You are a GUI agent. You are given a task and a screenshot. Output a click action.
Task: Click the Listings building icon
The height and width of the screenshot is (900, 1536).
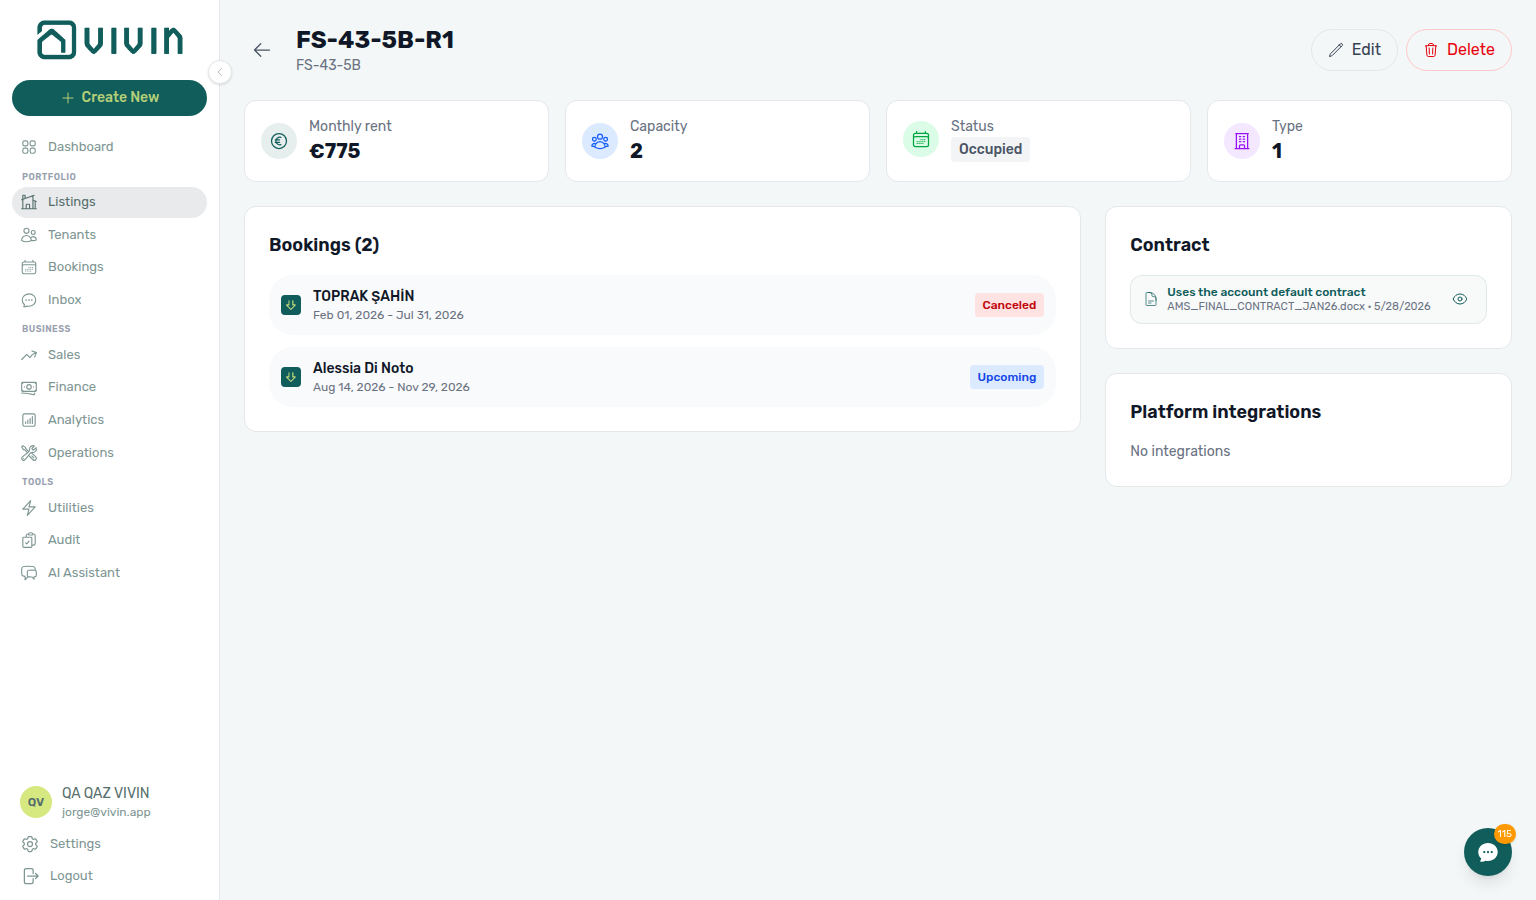pos(29,202)
